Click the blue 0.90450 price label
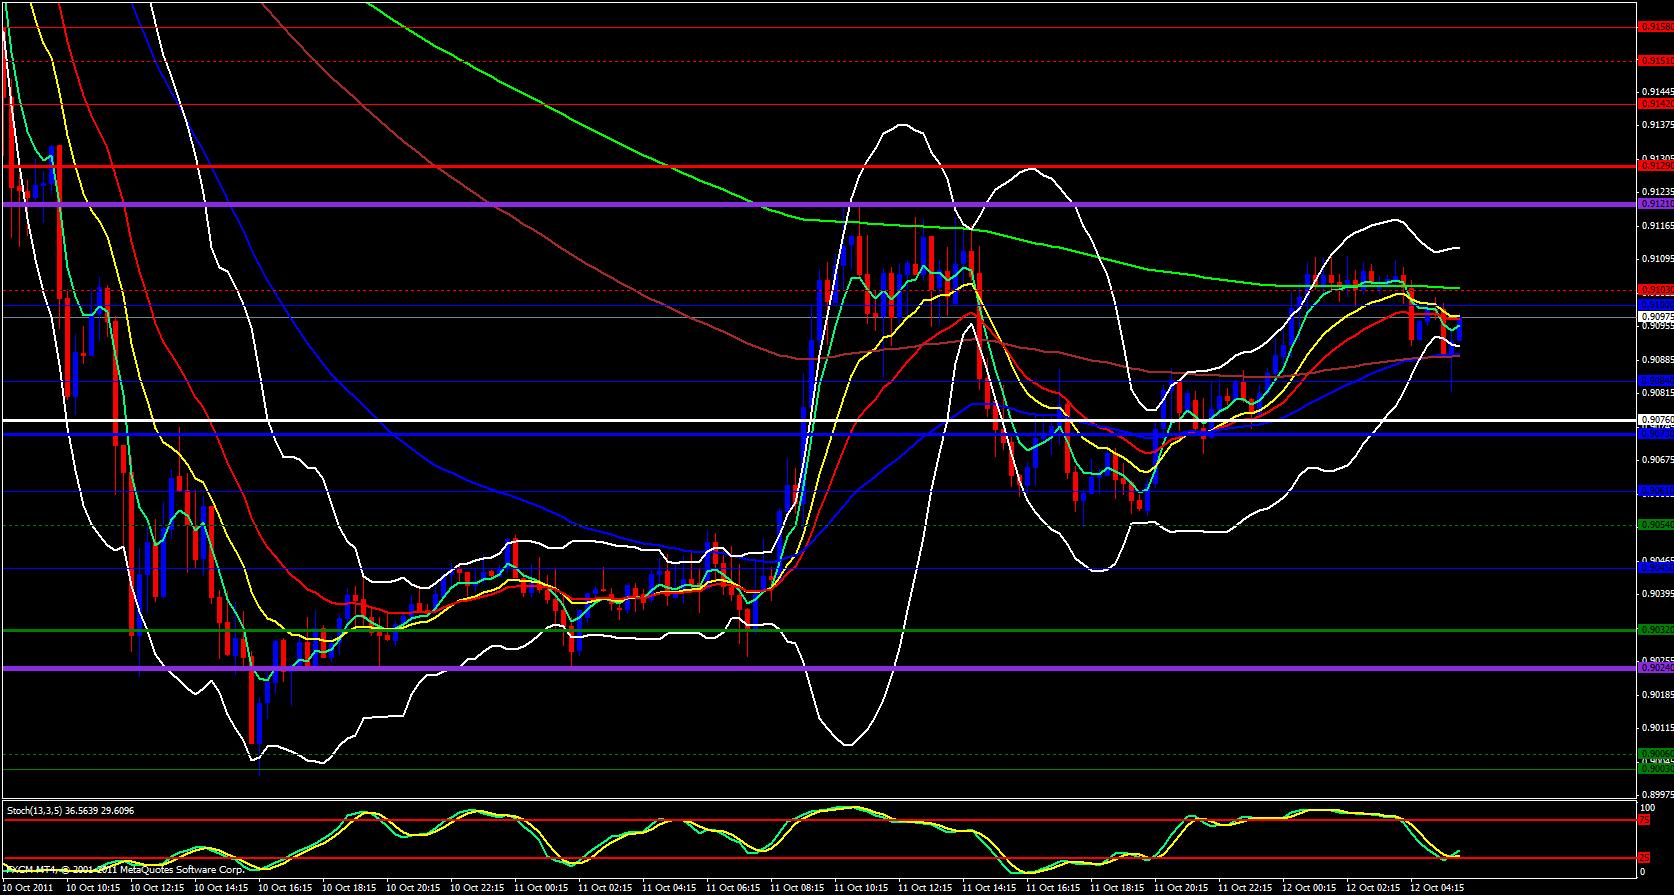Image resolution: width=1674 pixels, height=895 pixels. click(1655, 568)
